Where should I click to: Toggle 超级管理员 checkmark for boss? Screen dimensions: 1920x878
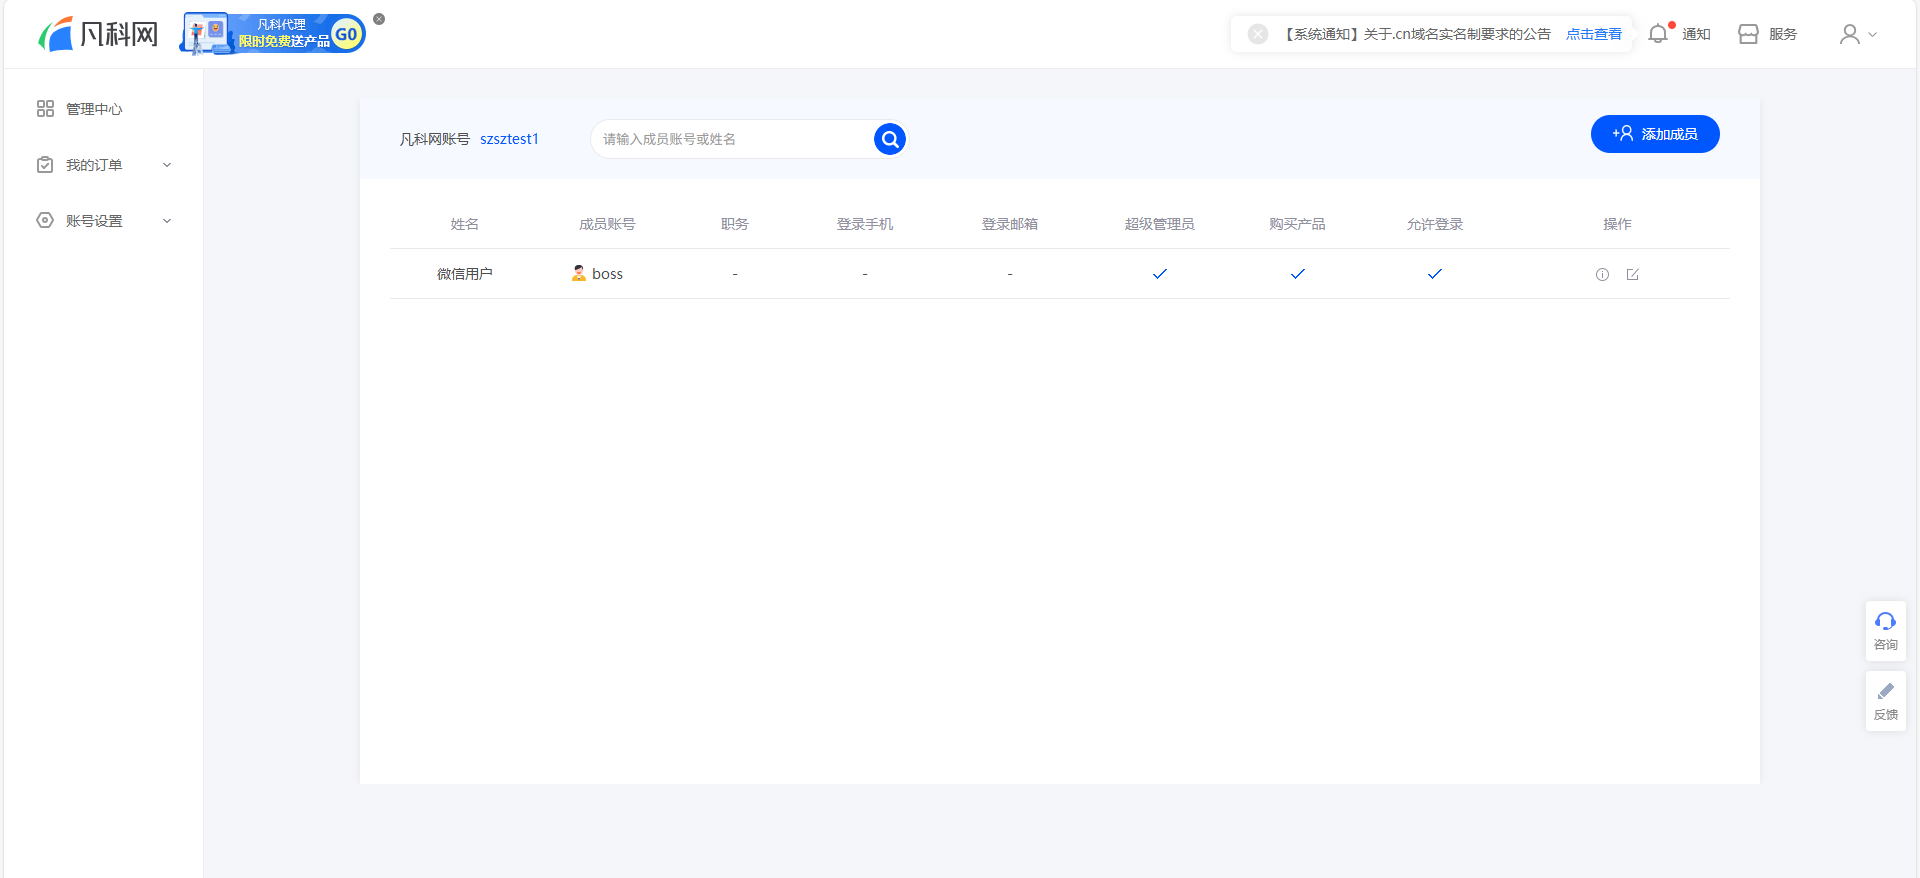coord(1159,274)
